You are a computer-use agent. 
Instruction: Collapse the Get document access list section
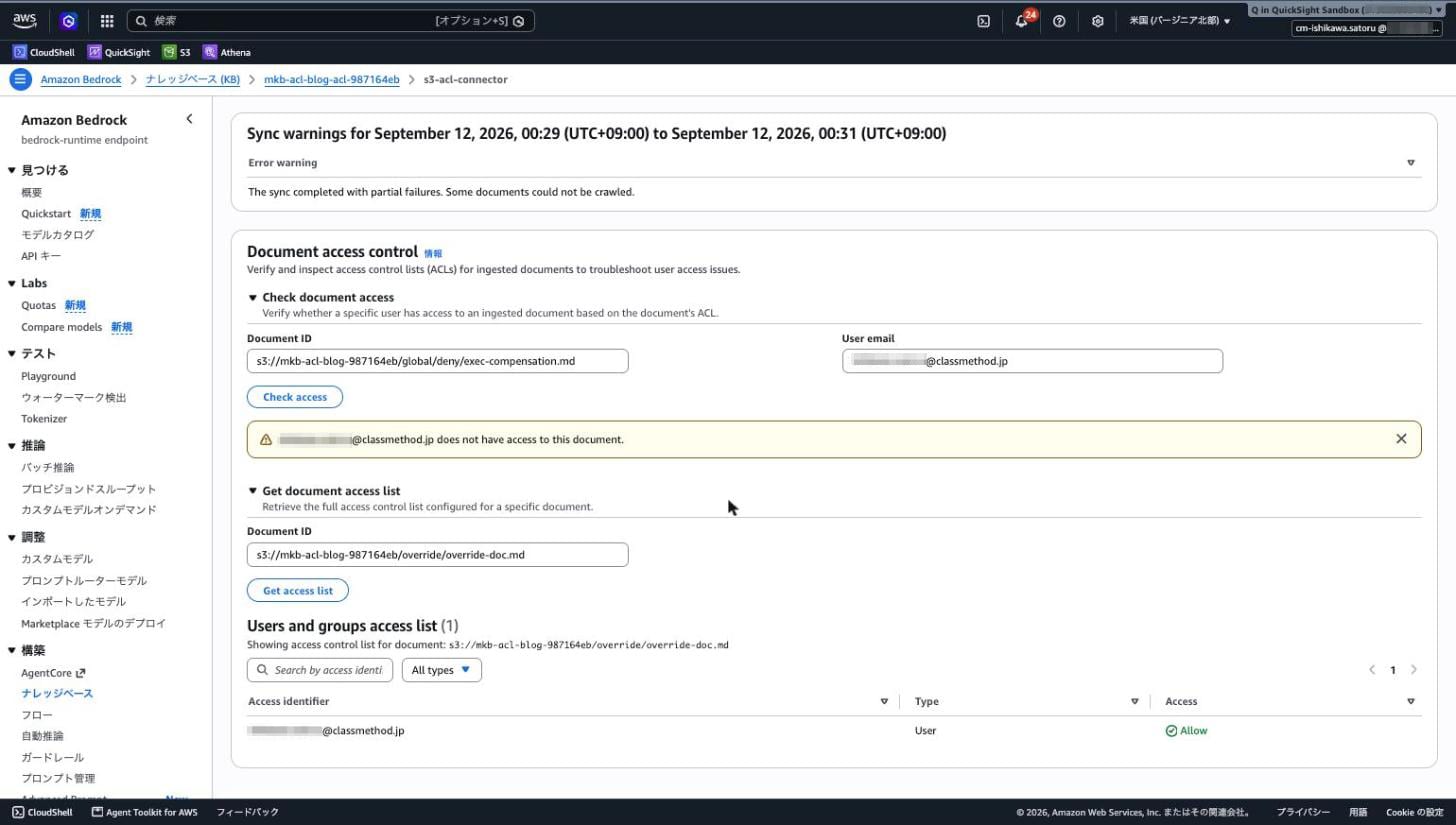253,491
